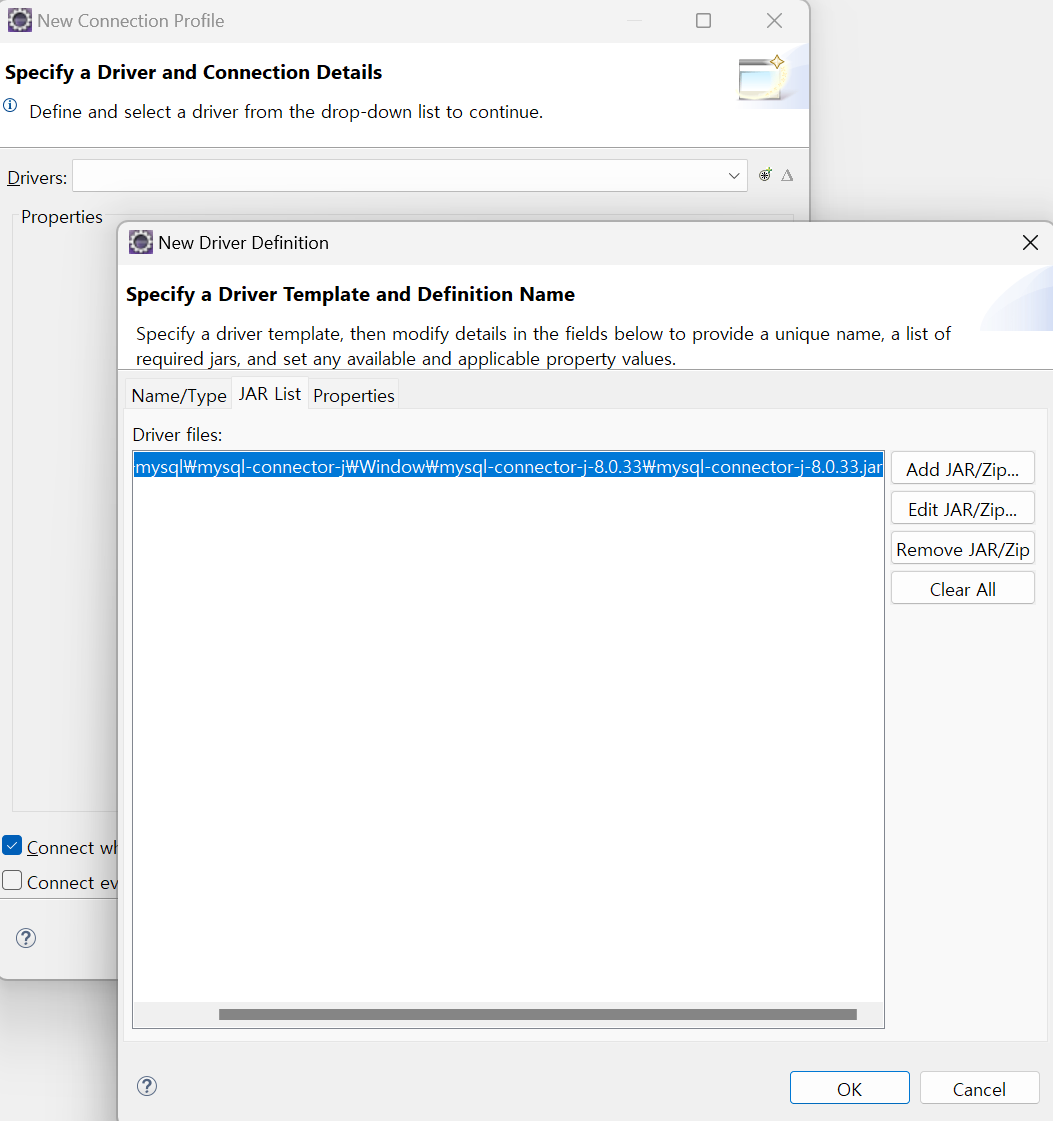Maximize the New Connection Profile window
This screenshot has width=1053, height=1121.
703,20
